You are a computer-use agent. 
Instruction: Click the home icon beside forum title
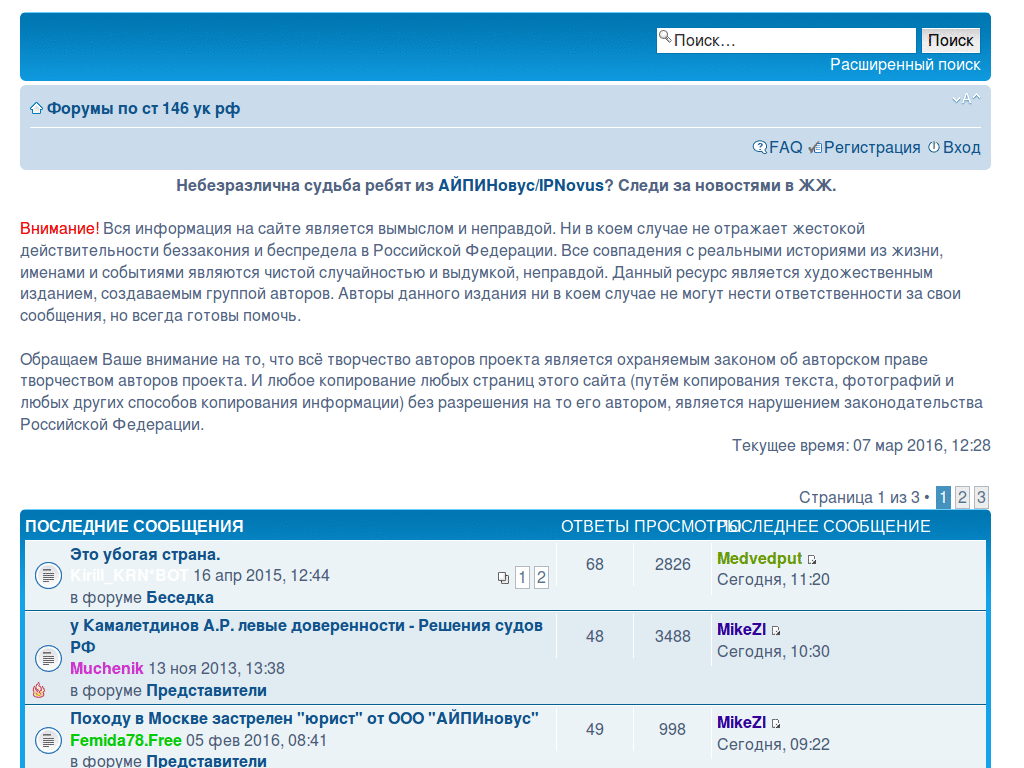pos(37,108)
